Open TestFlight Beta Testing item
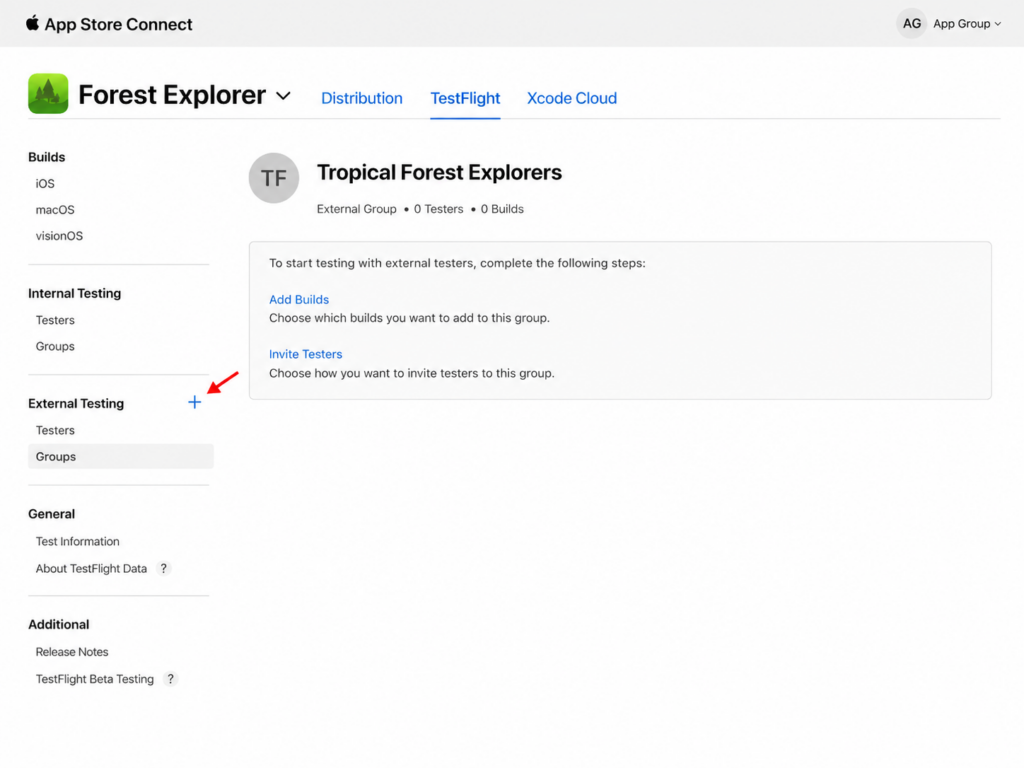 pyautogui.click(x=95, y=679)
